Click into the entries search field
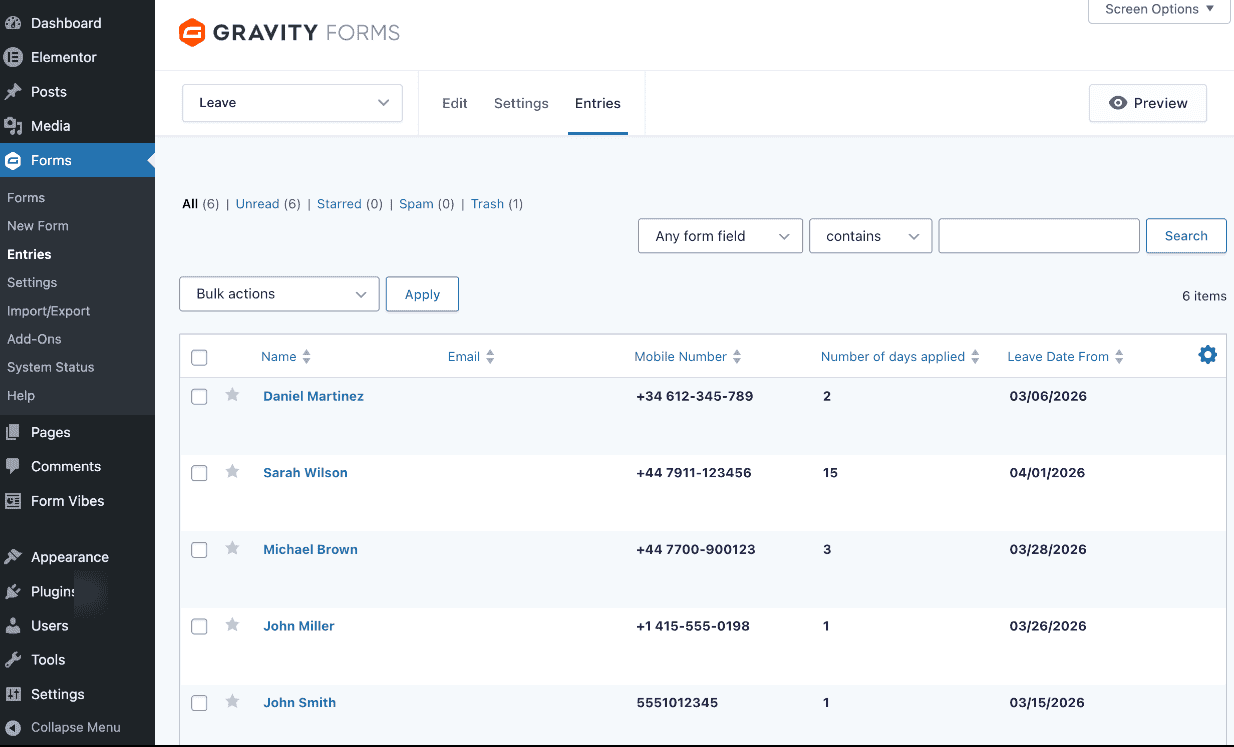 [x=1039, y=236]
